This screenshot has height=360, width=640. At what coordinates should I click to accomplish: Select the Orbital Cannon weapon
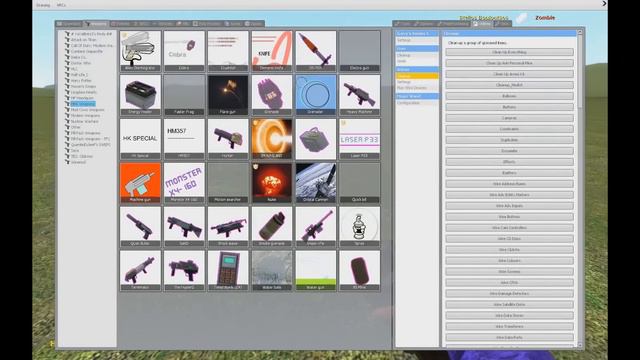(316, 182)
